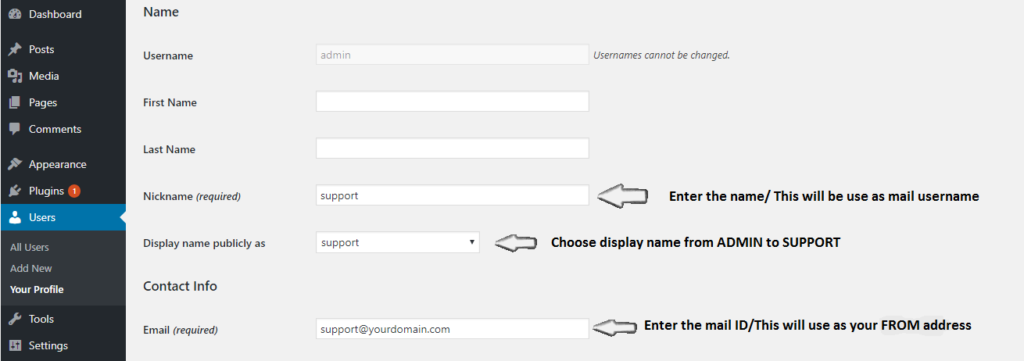Focus the Last Name text field

coord(452,148)
